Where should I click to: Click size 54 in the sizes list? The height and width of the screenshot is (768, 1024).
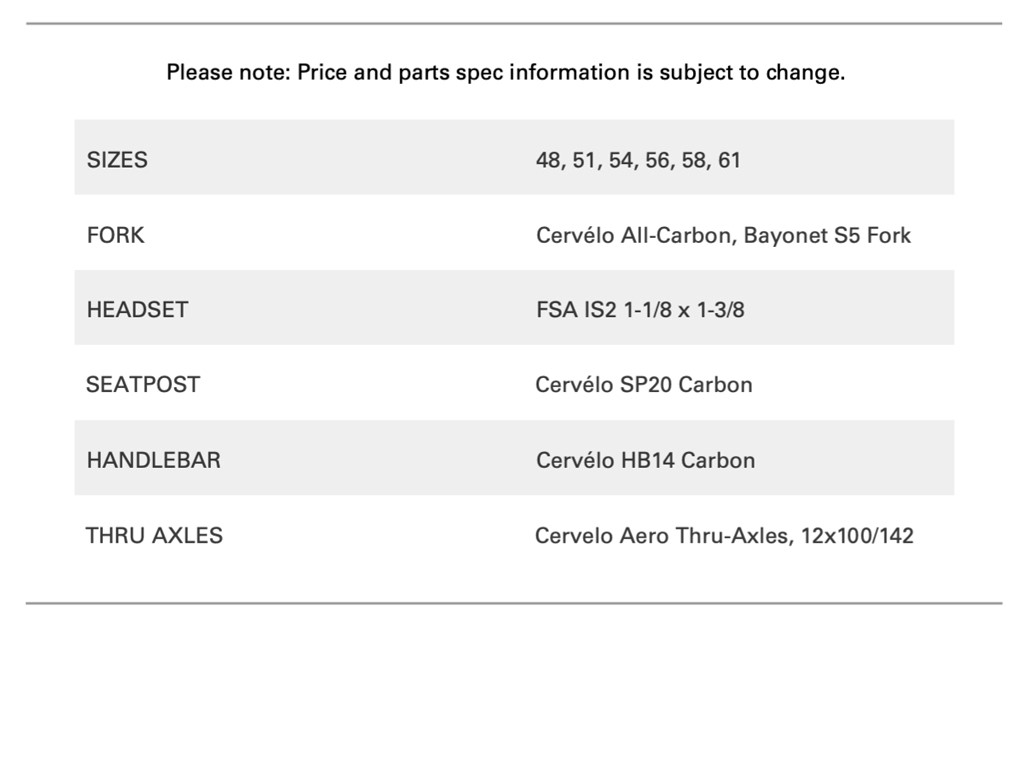click(x=621, y=160)
